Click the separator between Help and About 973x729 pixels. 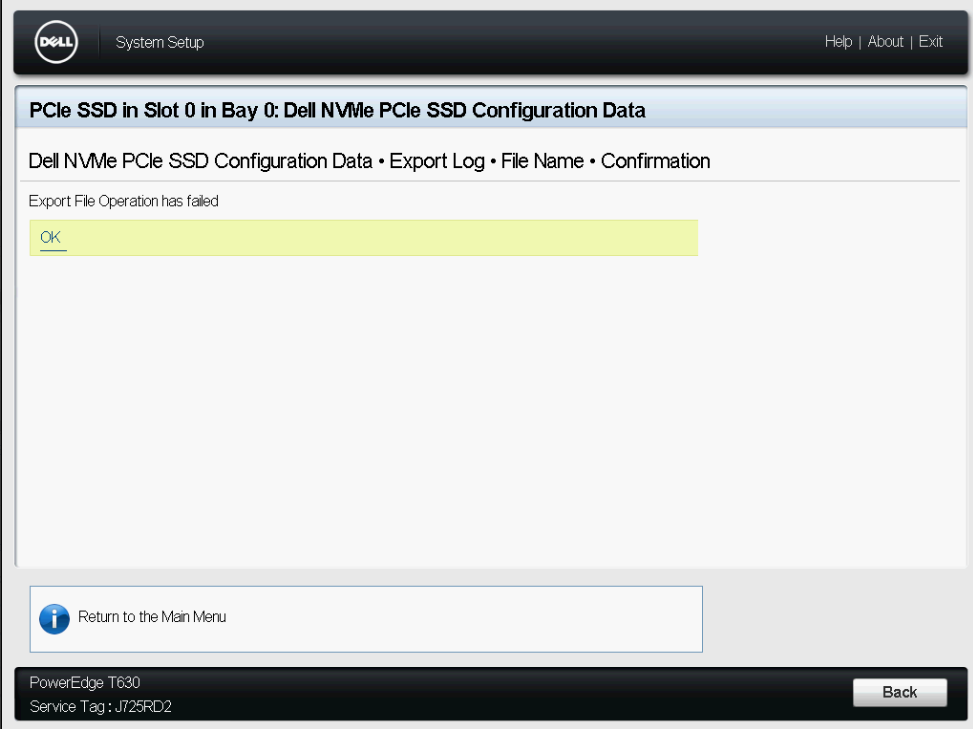(860, 42)
